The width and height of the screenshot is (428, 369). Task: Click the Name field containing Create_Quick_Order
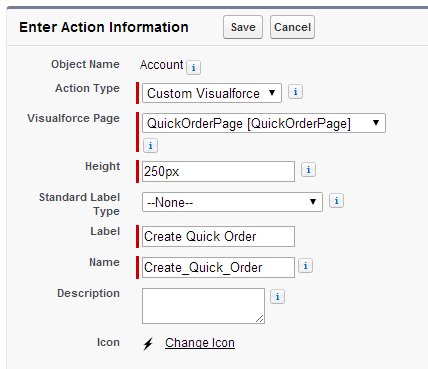pos(218,267)
